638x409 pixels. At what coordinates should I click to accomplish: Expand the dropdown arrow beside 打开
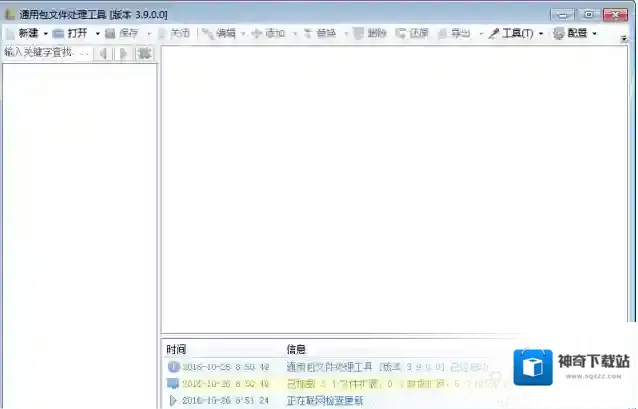tap(97, 33)
